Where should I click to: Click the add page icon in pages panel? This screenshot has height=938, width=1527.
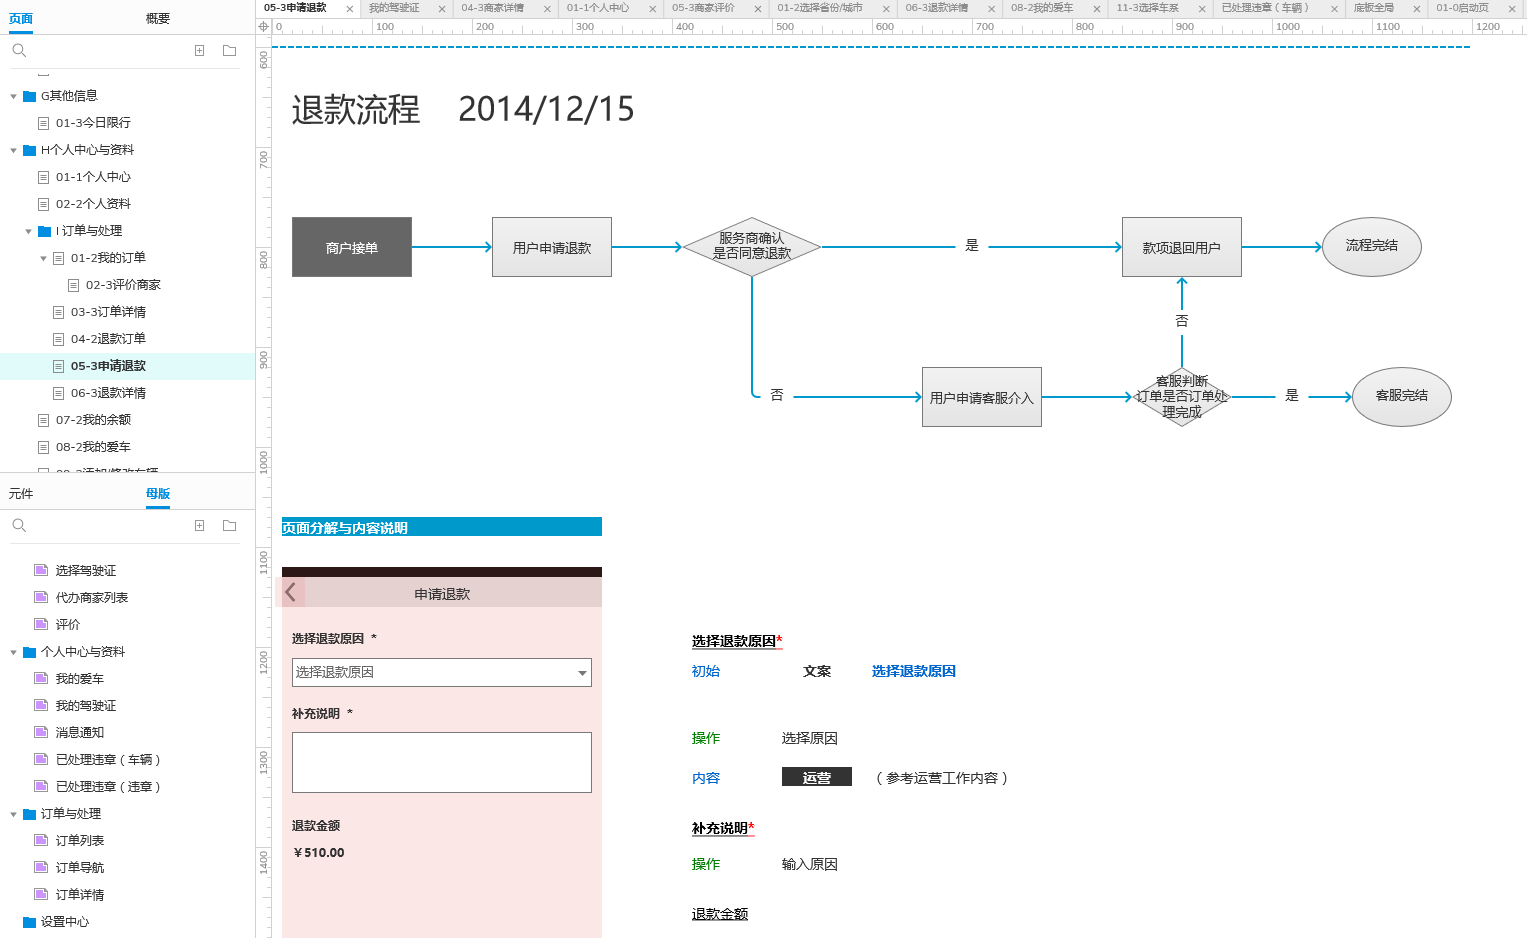click(x=200, y=50)
